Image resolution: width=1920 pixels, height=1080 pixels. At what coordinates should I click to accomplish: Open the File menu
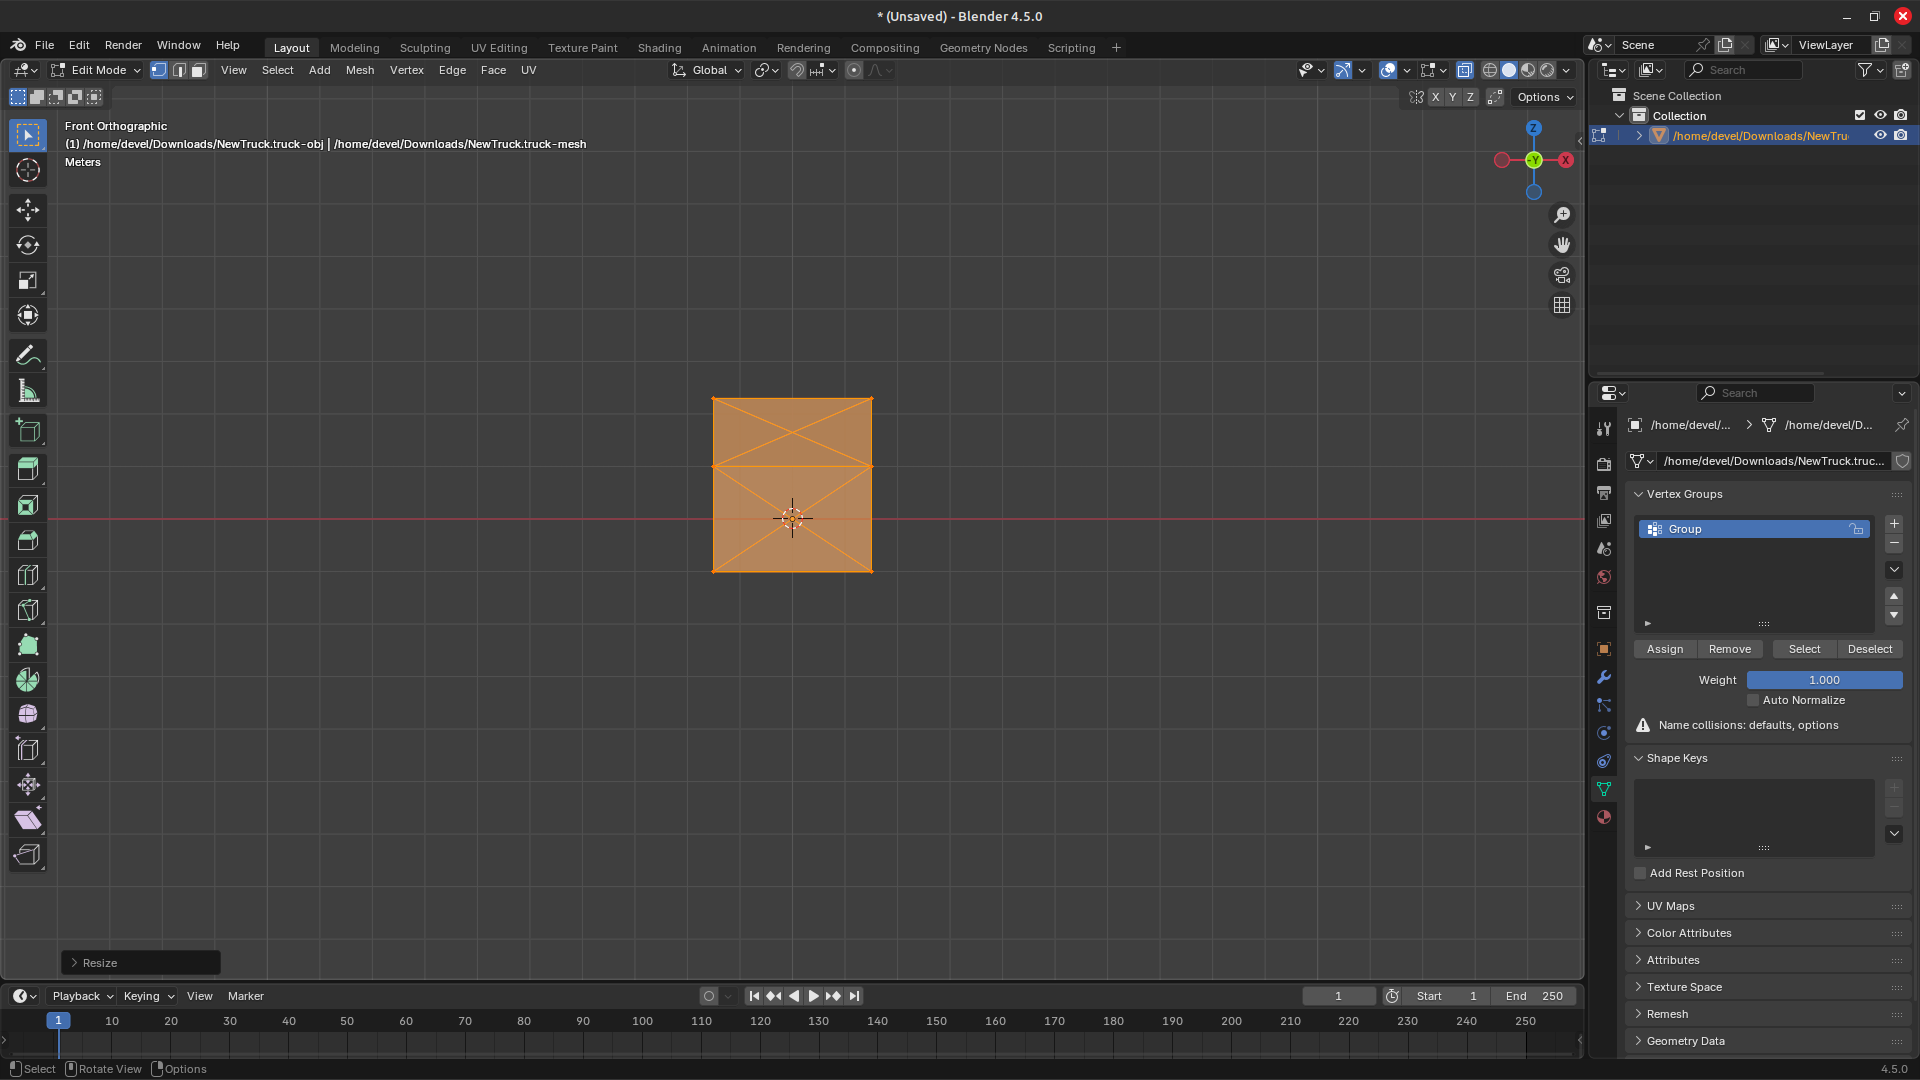pos(44,45)
